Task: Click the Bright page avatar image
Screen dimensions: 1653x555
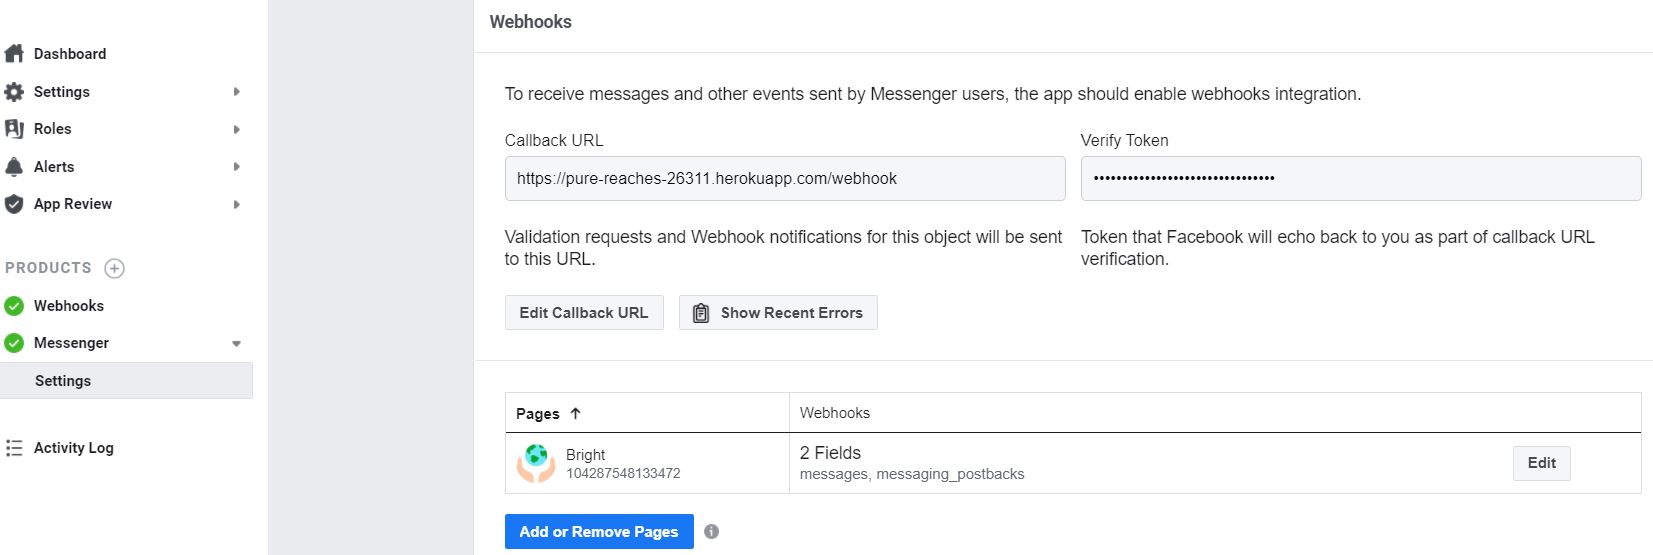Action: (536, 463)
